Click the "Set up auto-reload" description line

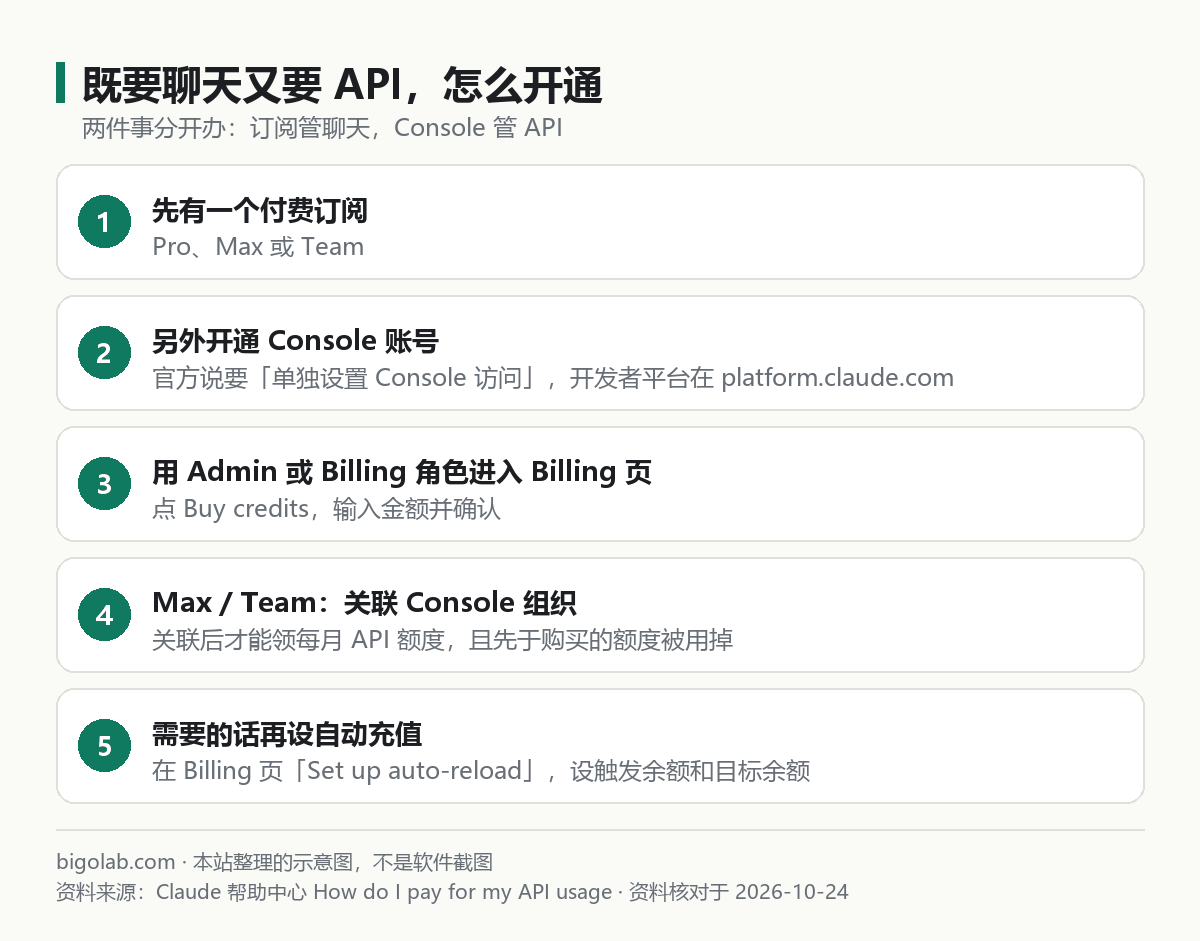[481, 771]
